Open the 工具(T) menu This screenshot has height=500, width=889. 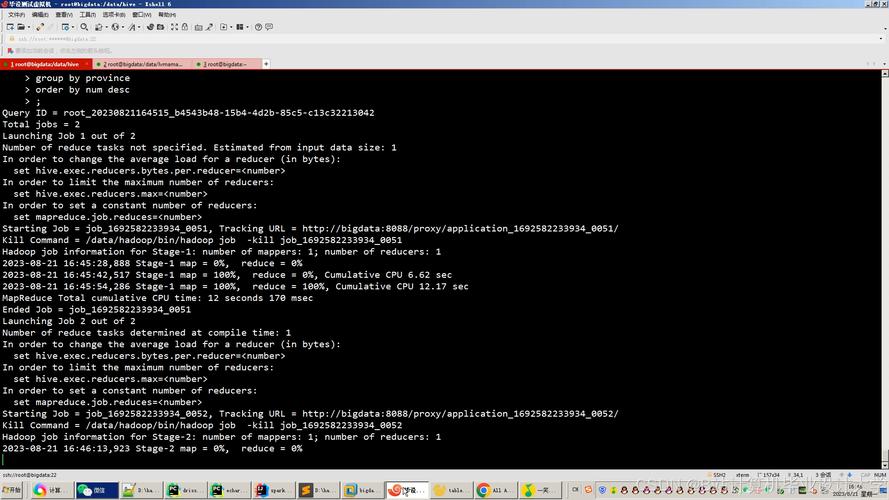[x=88, y=15]
